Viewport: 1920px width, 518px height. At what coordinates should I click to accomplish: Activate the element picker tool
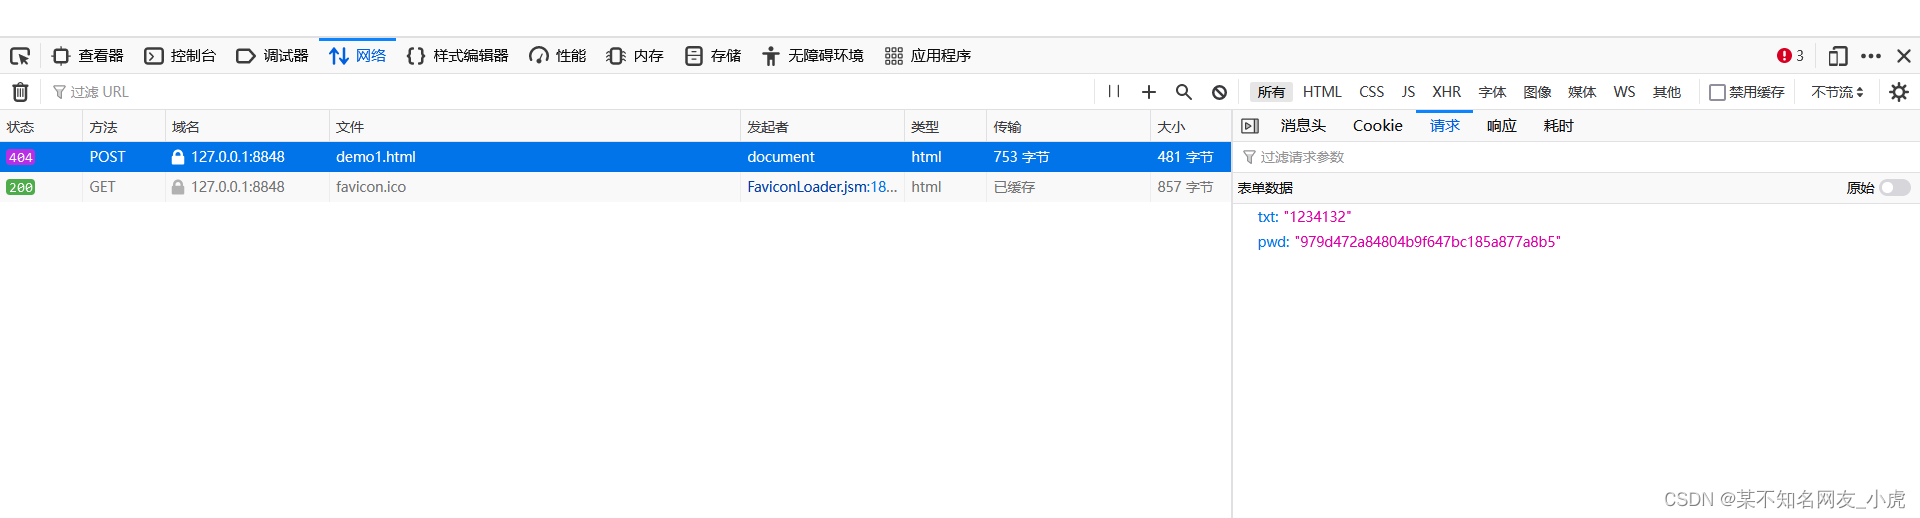(x=20, y=56)
